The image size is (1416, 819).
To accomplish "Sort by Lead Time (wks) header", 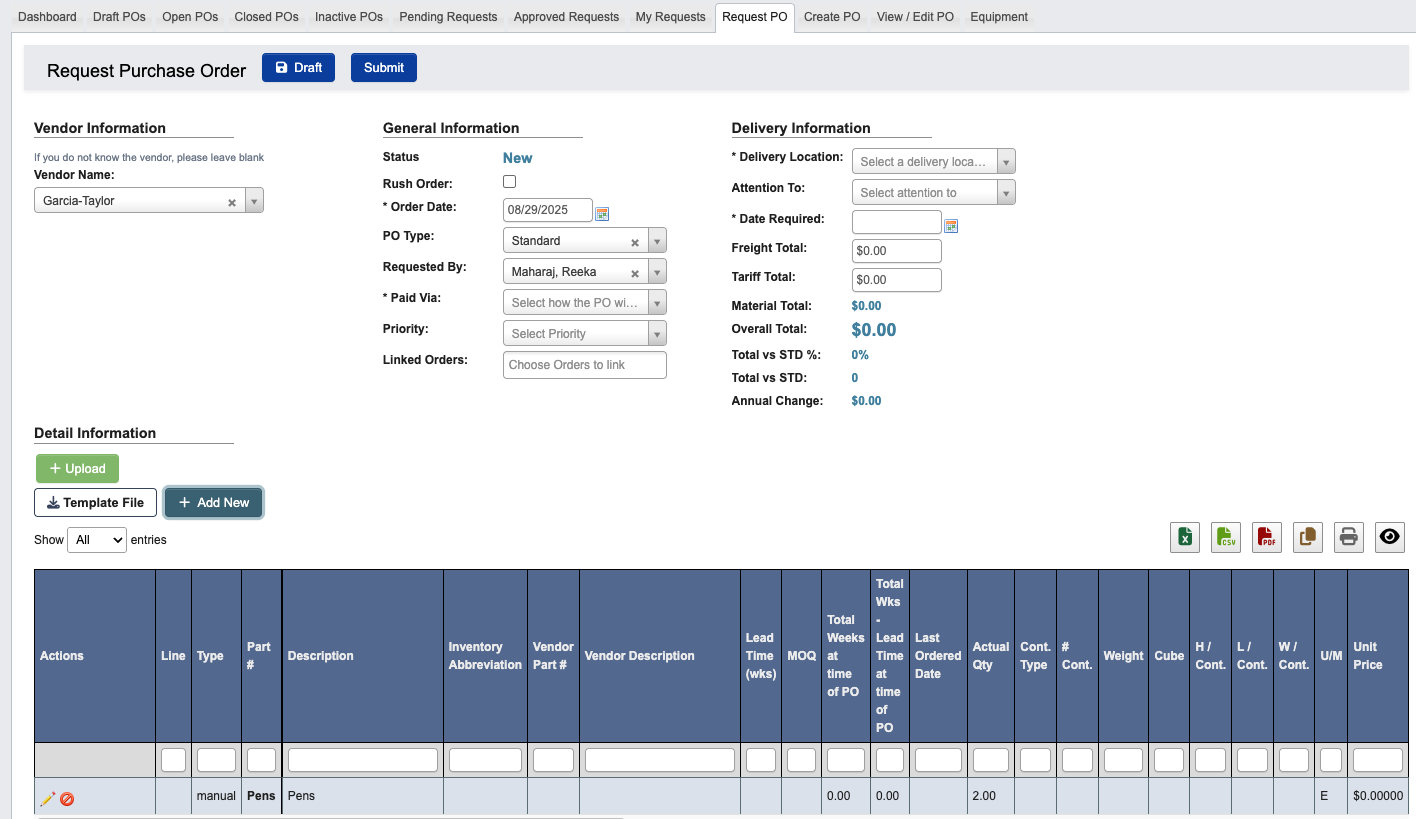I will pyautogui.click(x=760, y=656).
